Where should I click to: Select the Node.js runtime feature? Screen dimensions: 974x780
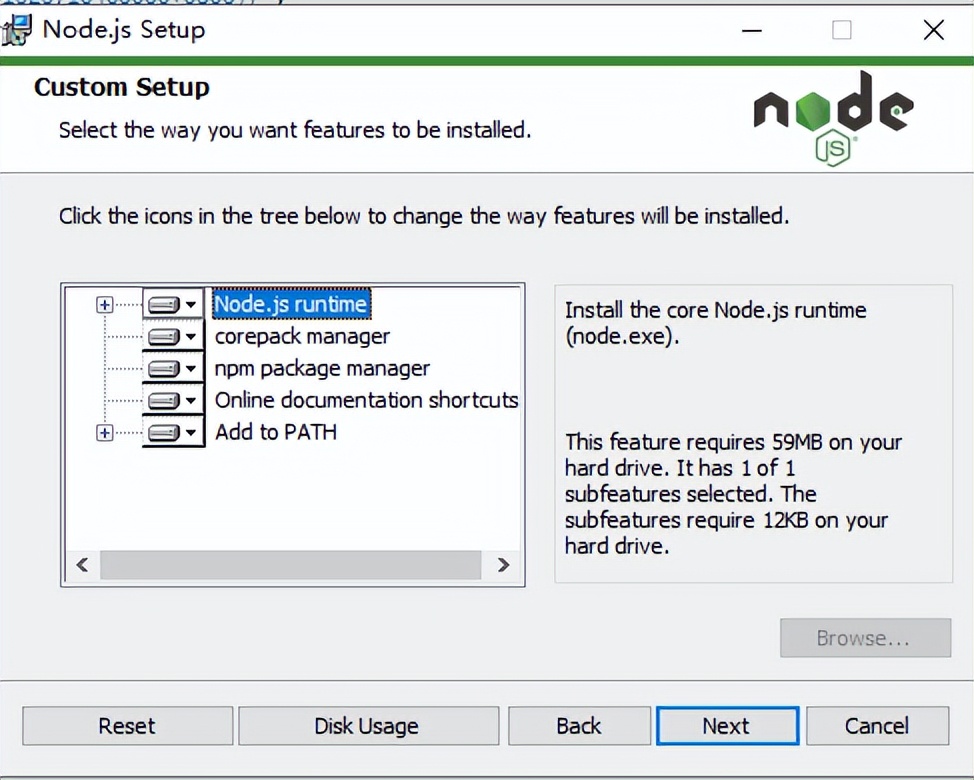click(x=291, y=304)
